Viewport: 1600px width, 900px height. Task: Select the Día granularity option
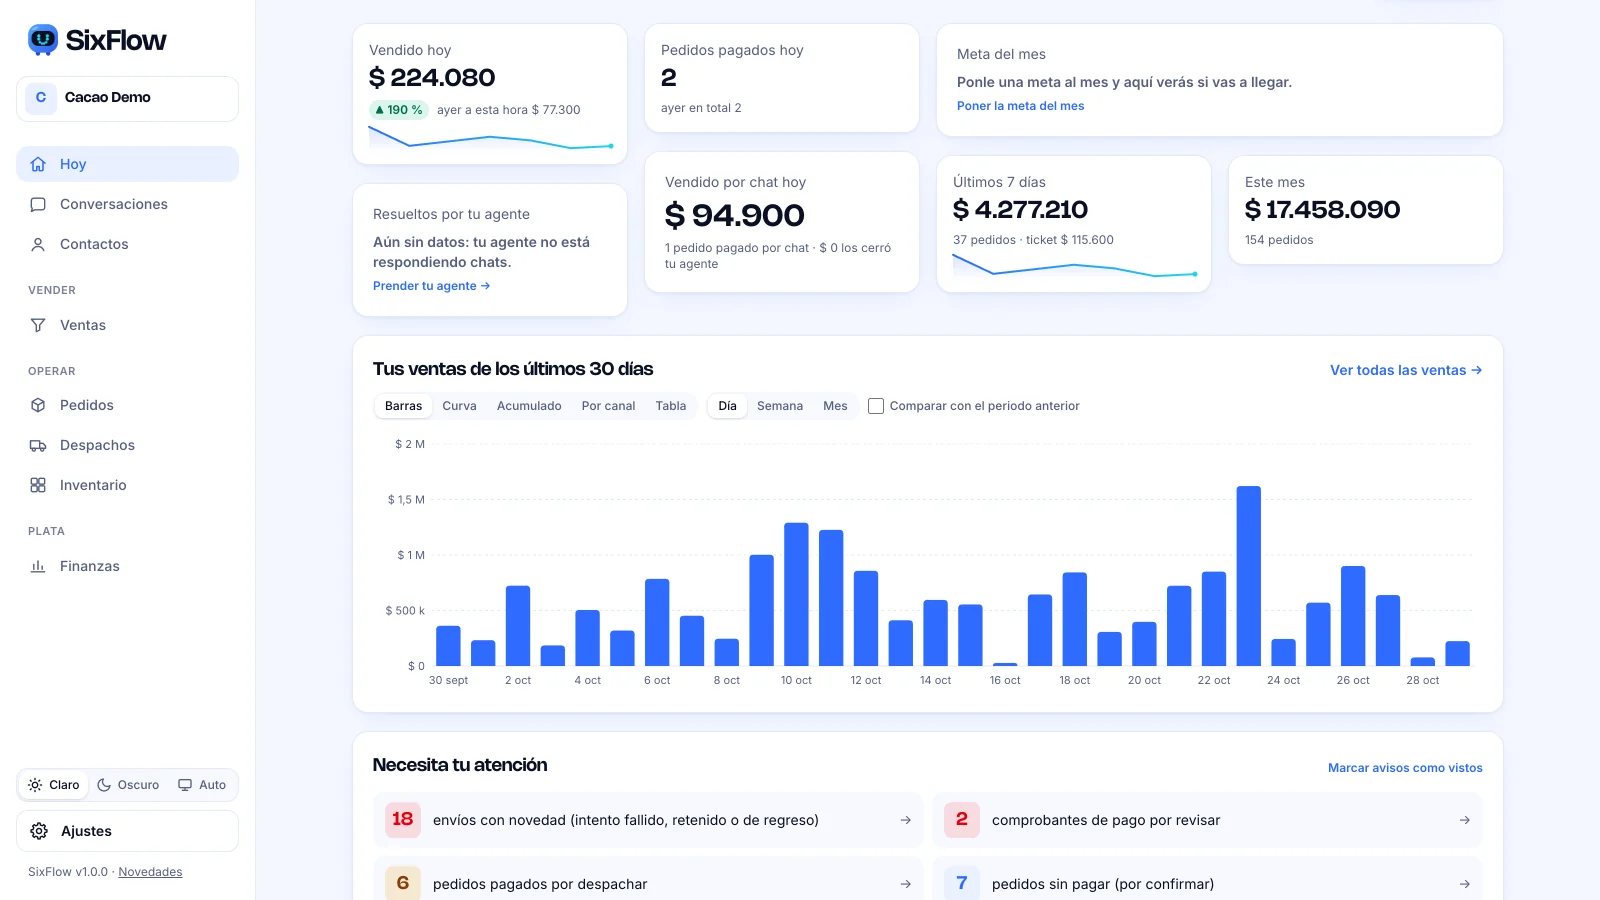(x=727, y=406)
